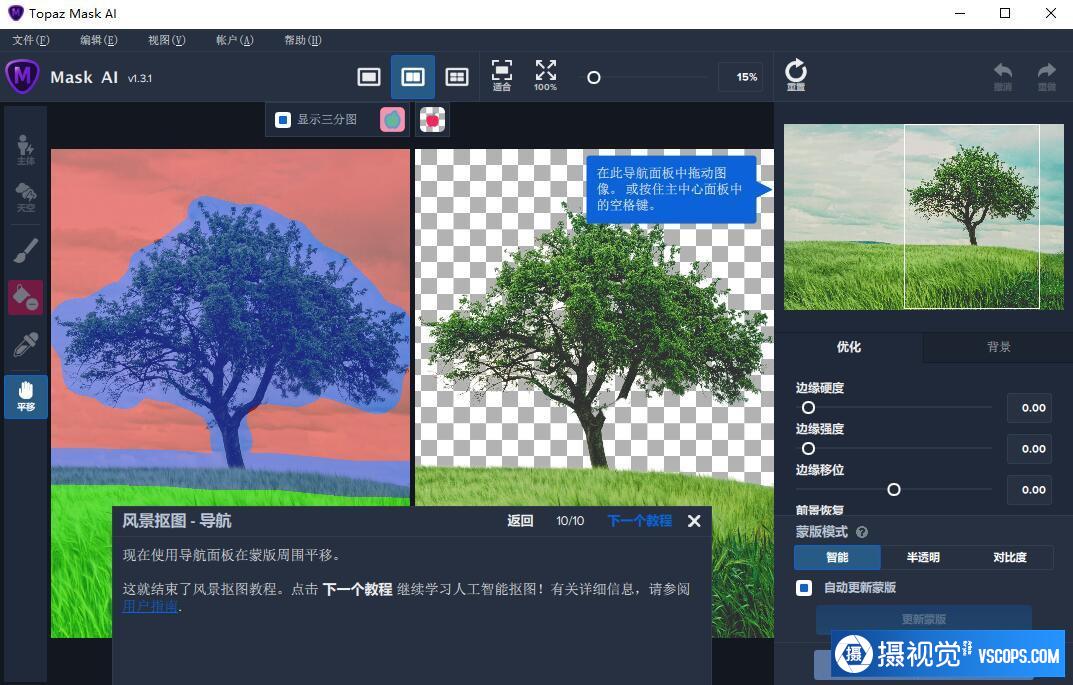Click the 适合 fit-to-screen icon
The image size is (1073, 685).
point(502,75)
